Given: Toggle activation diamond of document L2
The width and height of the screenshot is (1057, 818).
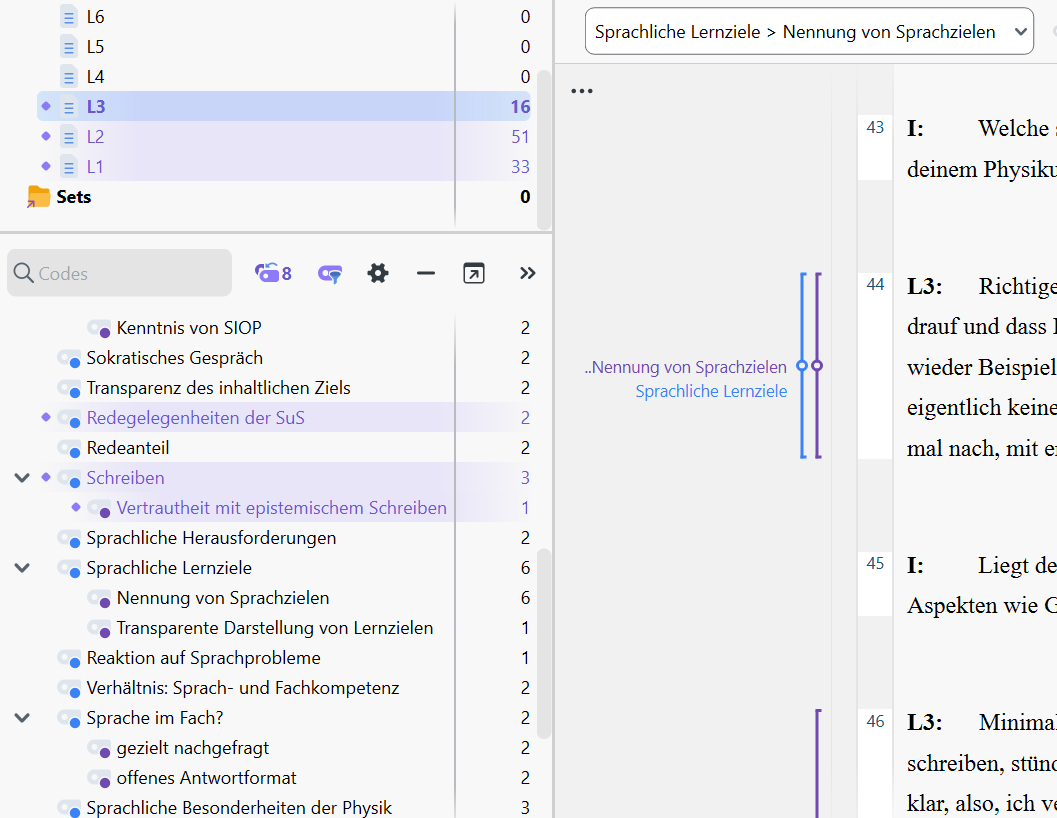Looking at the screenshot, I should click(x=46, y=136).
